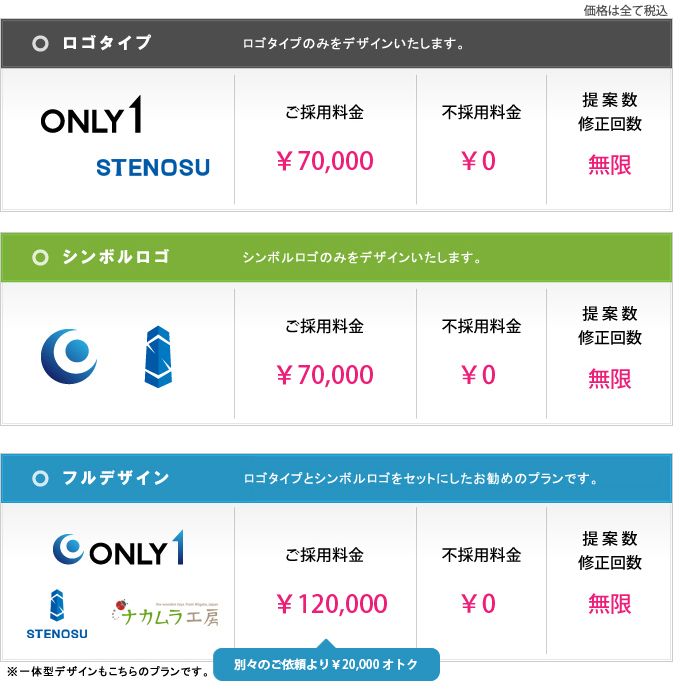Click the 一体型デザイン footnote text

[109, 671]
